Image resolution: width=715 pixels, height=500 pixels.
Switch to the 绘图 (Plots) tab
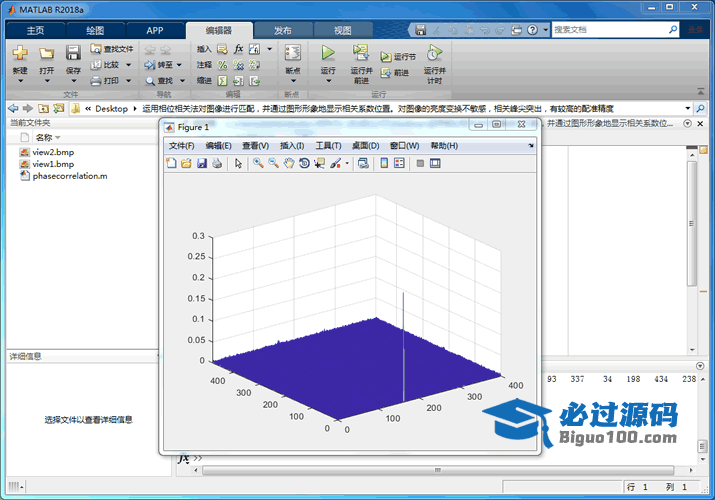(x=95, y=31)
